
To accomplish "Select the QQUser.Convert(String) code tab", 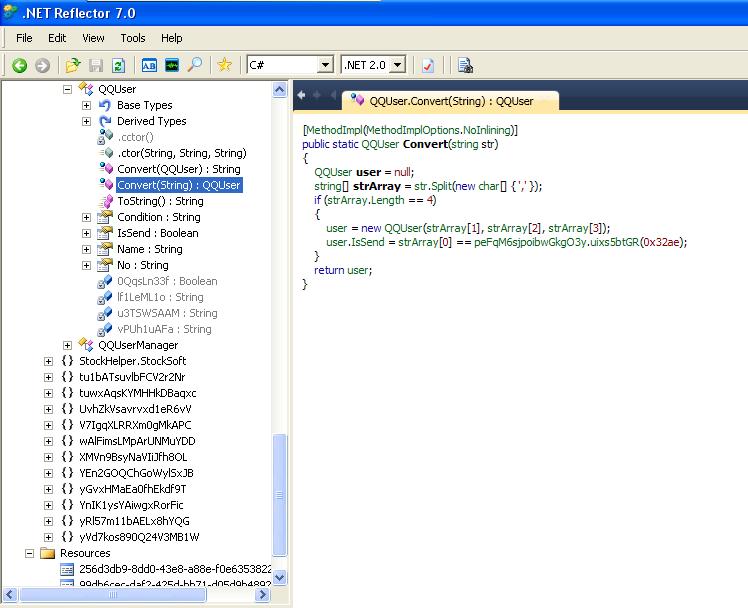I will tap(450, 101).
